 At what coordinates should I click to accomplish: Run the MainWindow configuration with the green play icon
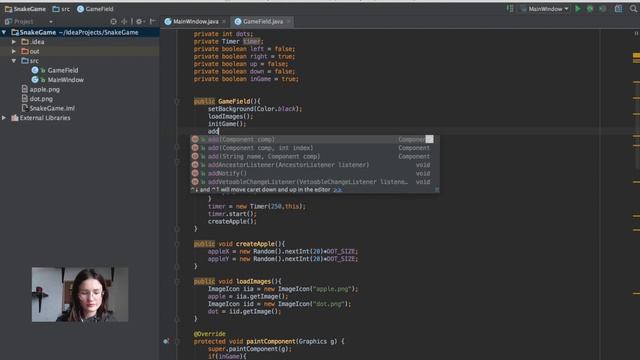(x=578, y=9)
